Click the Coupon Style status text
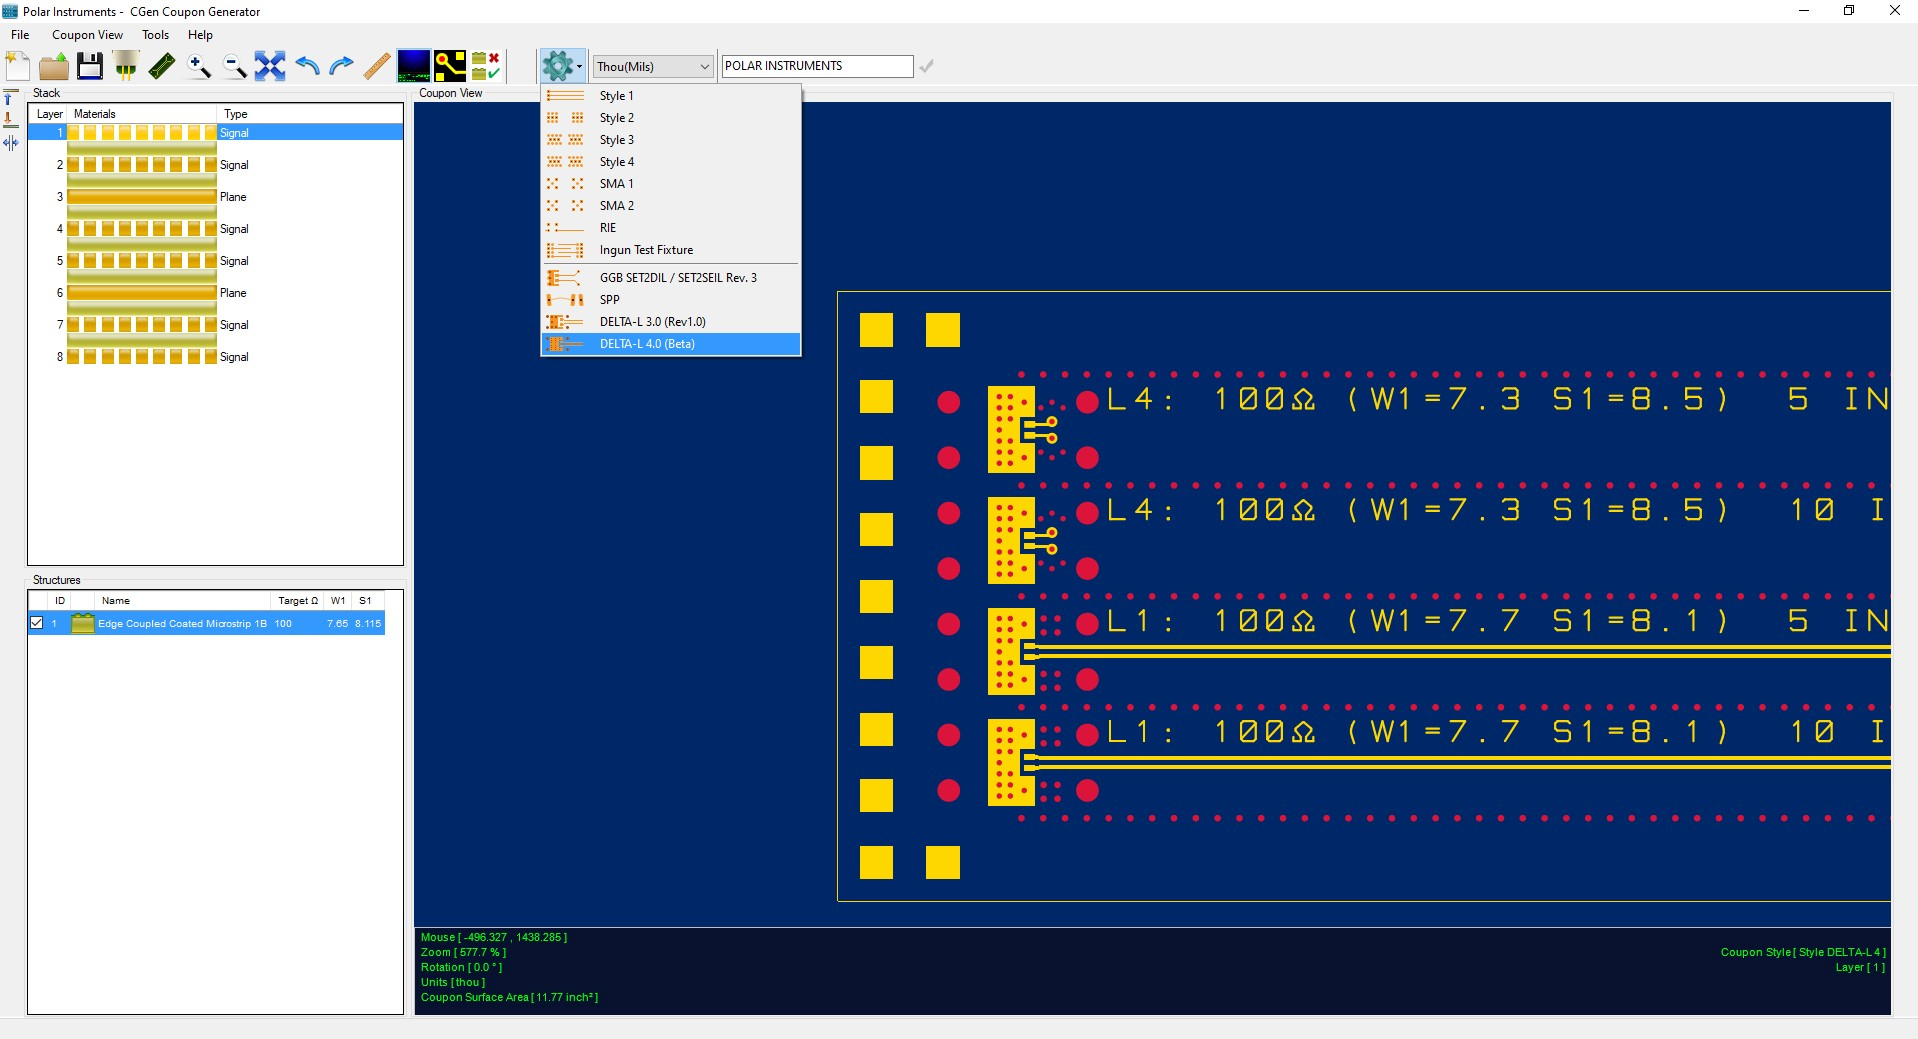Screen dimensions: 1918x1039 [1802, 952]
